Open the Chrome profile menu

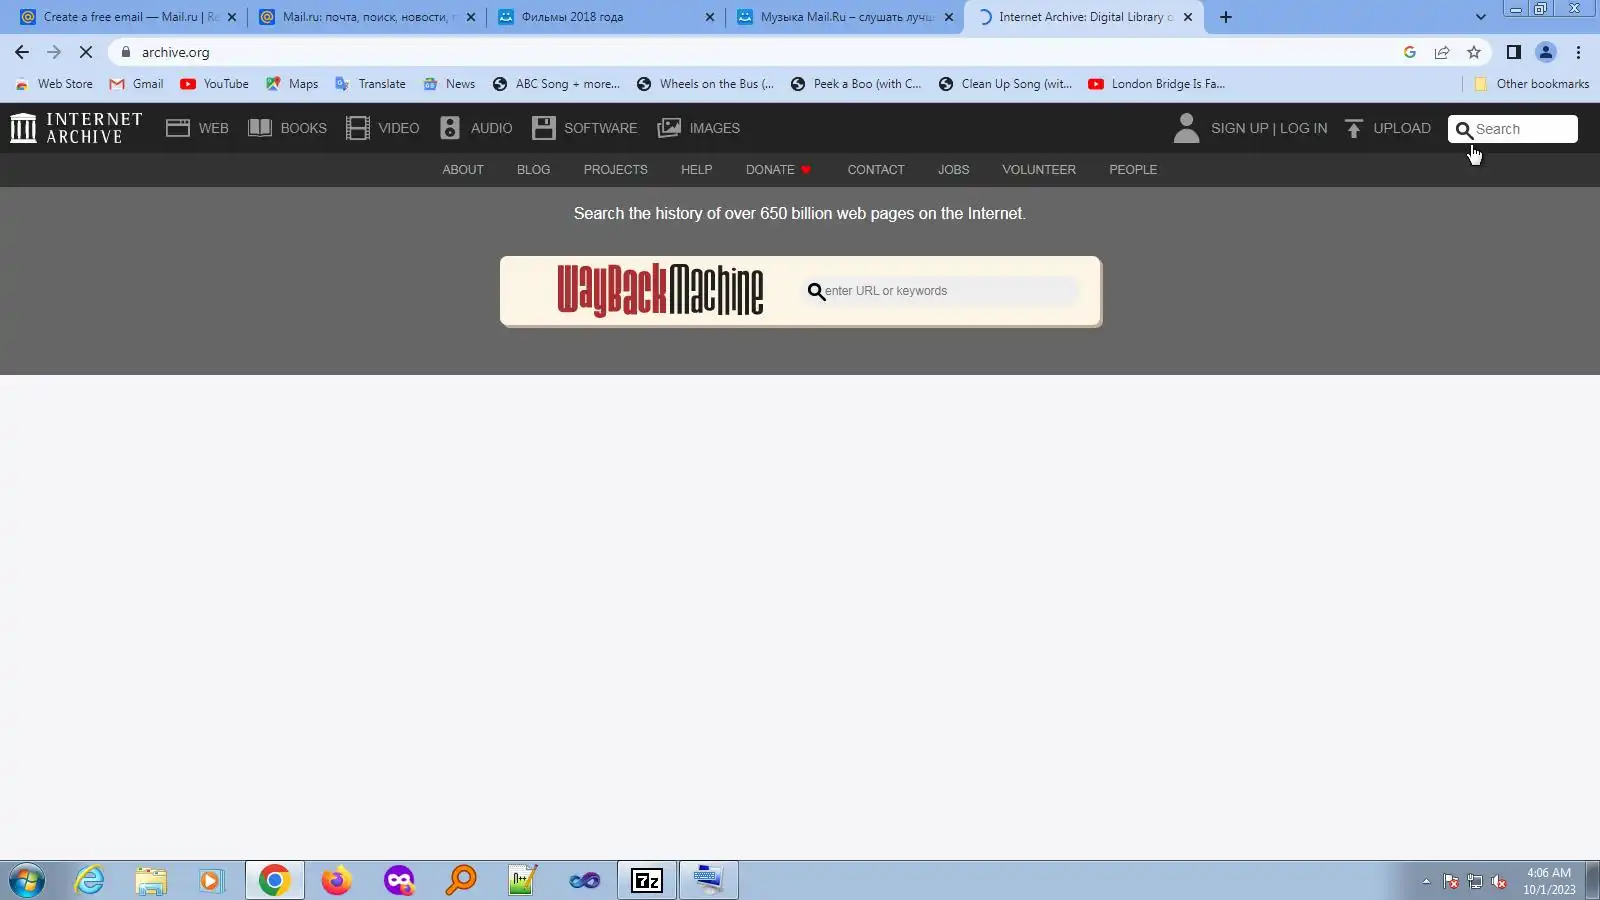click(1546, 52)
